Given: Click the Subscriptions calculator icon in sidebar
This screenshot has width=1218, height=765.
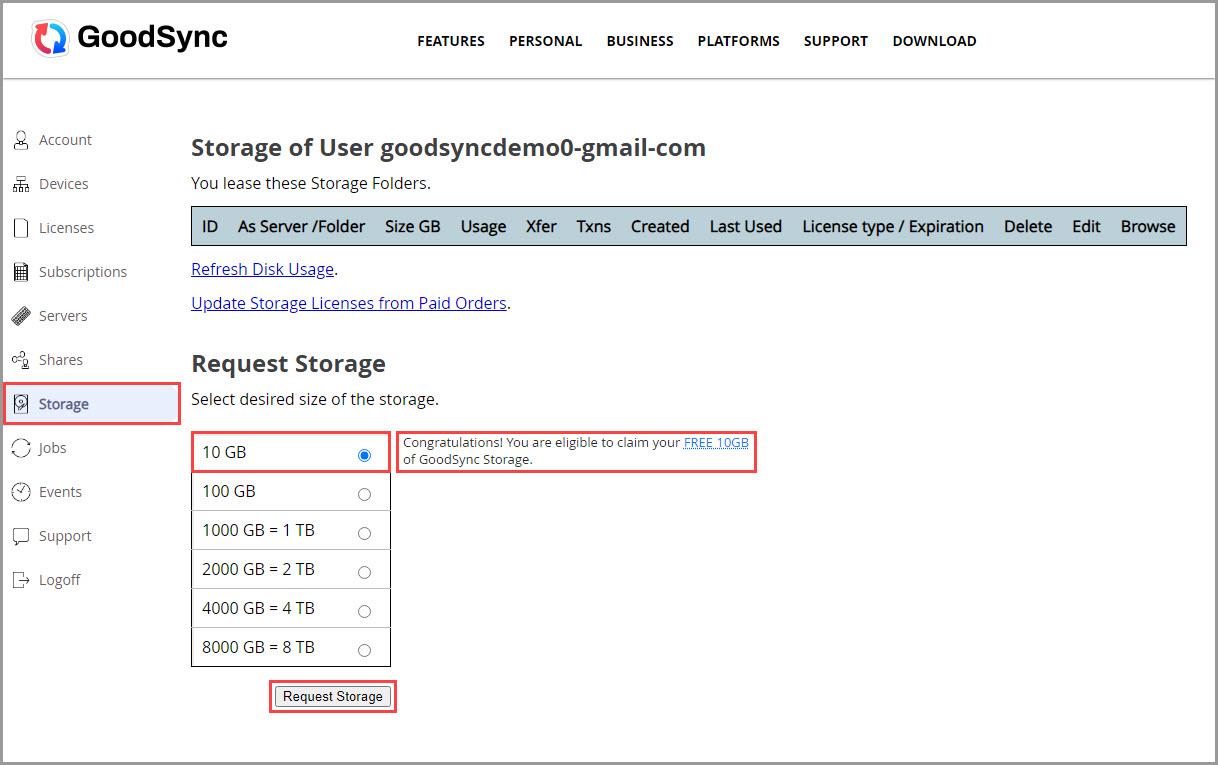Looking at the screenshot, I should [x=21, y=272].
